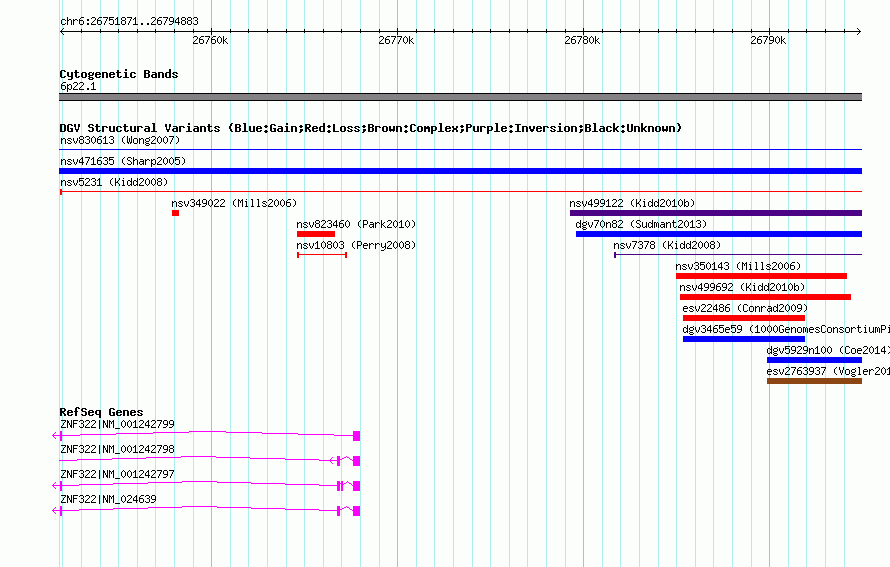Click the purple nsv499122 inversion bar
Image resolution: width=890 pixels, height=567 pixels.
point(716,213)
